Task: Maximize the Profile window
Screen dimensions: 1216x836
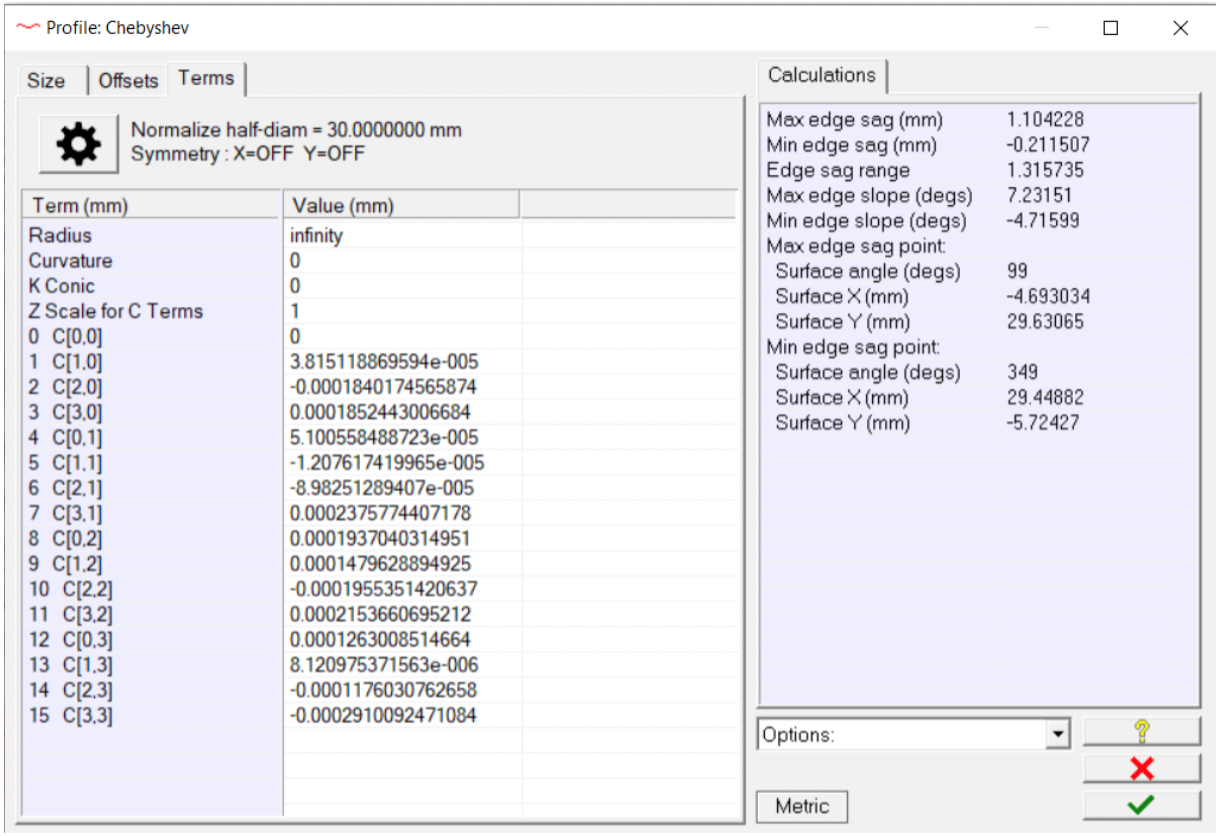Action: click(x=1110, y=28)
